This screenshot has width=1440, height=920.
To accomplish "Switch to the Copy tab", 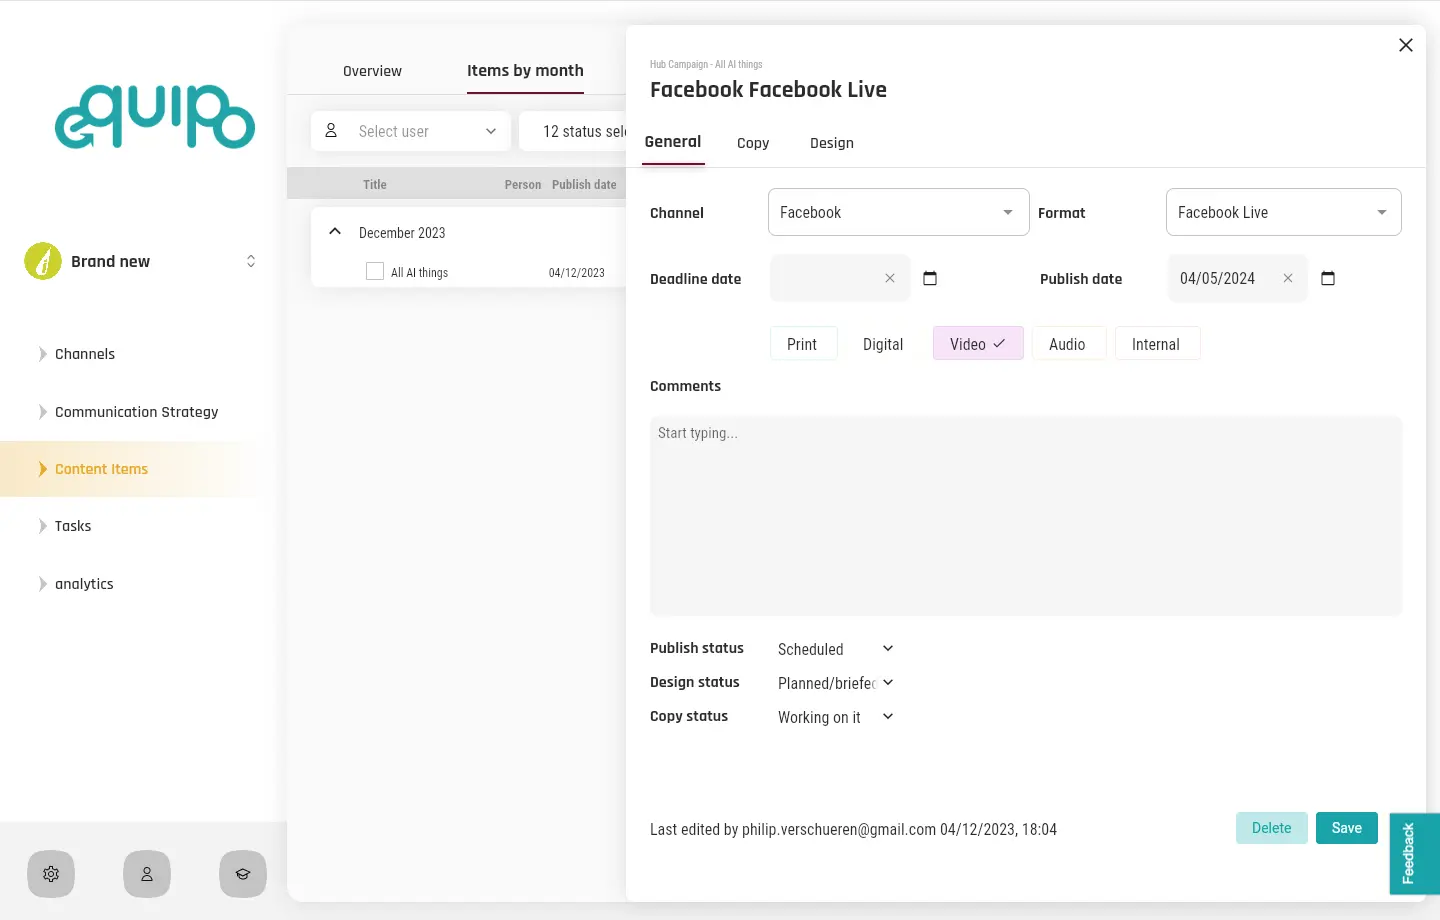I will pos(753,143).
